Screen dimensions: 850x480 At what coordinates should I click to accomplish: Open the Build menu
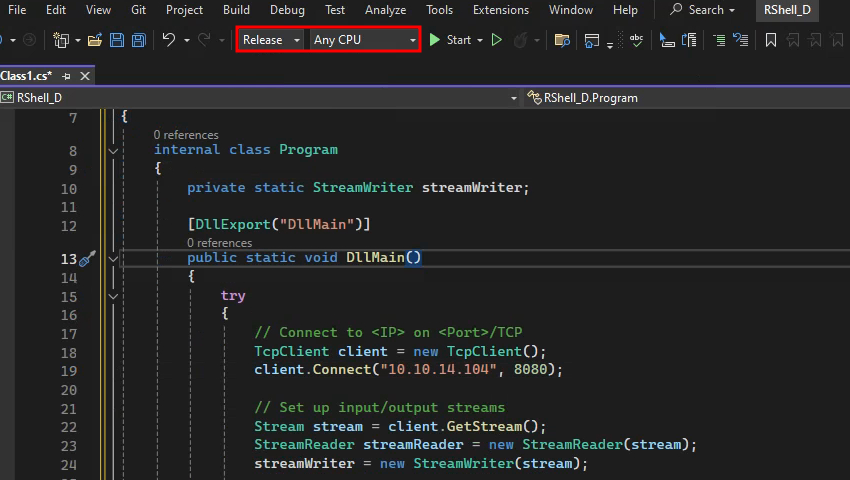point(236,10)
